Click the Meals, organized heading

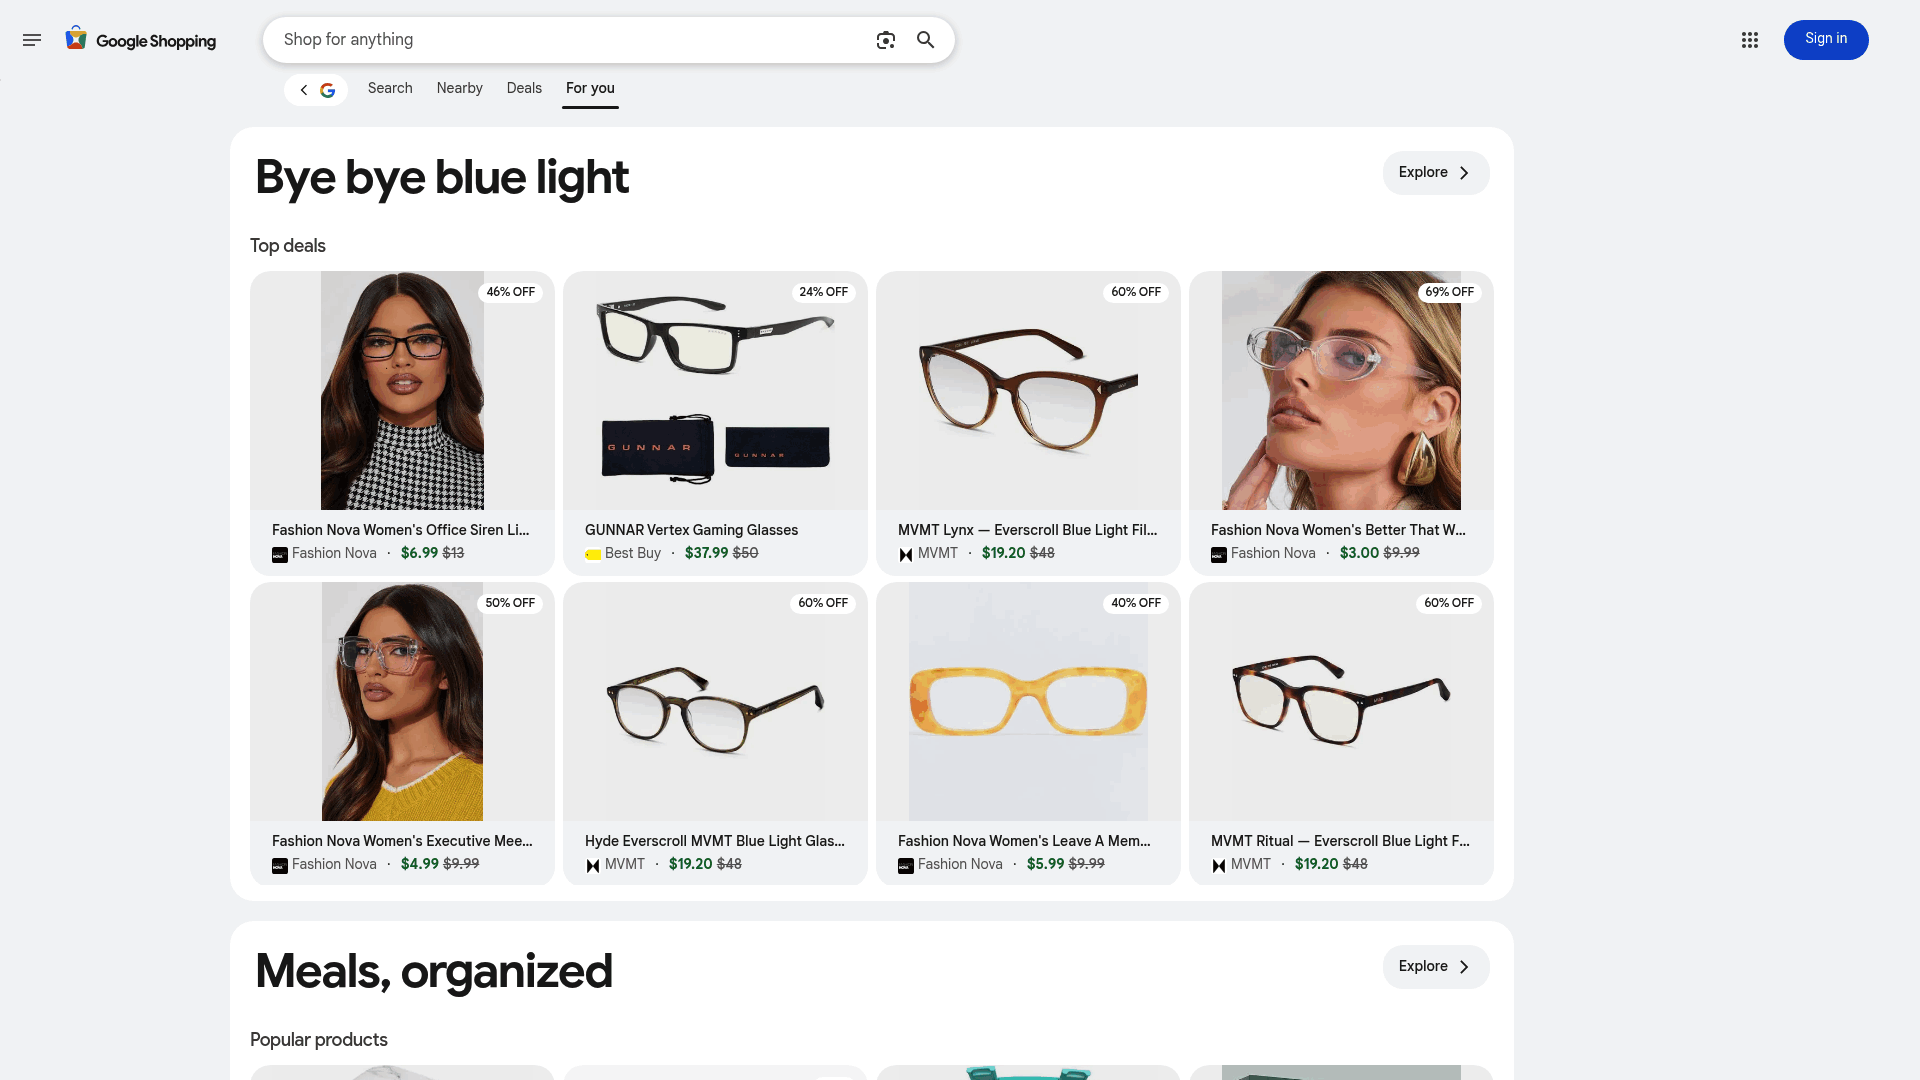pyautogui.click(x=434, y=972)
